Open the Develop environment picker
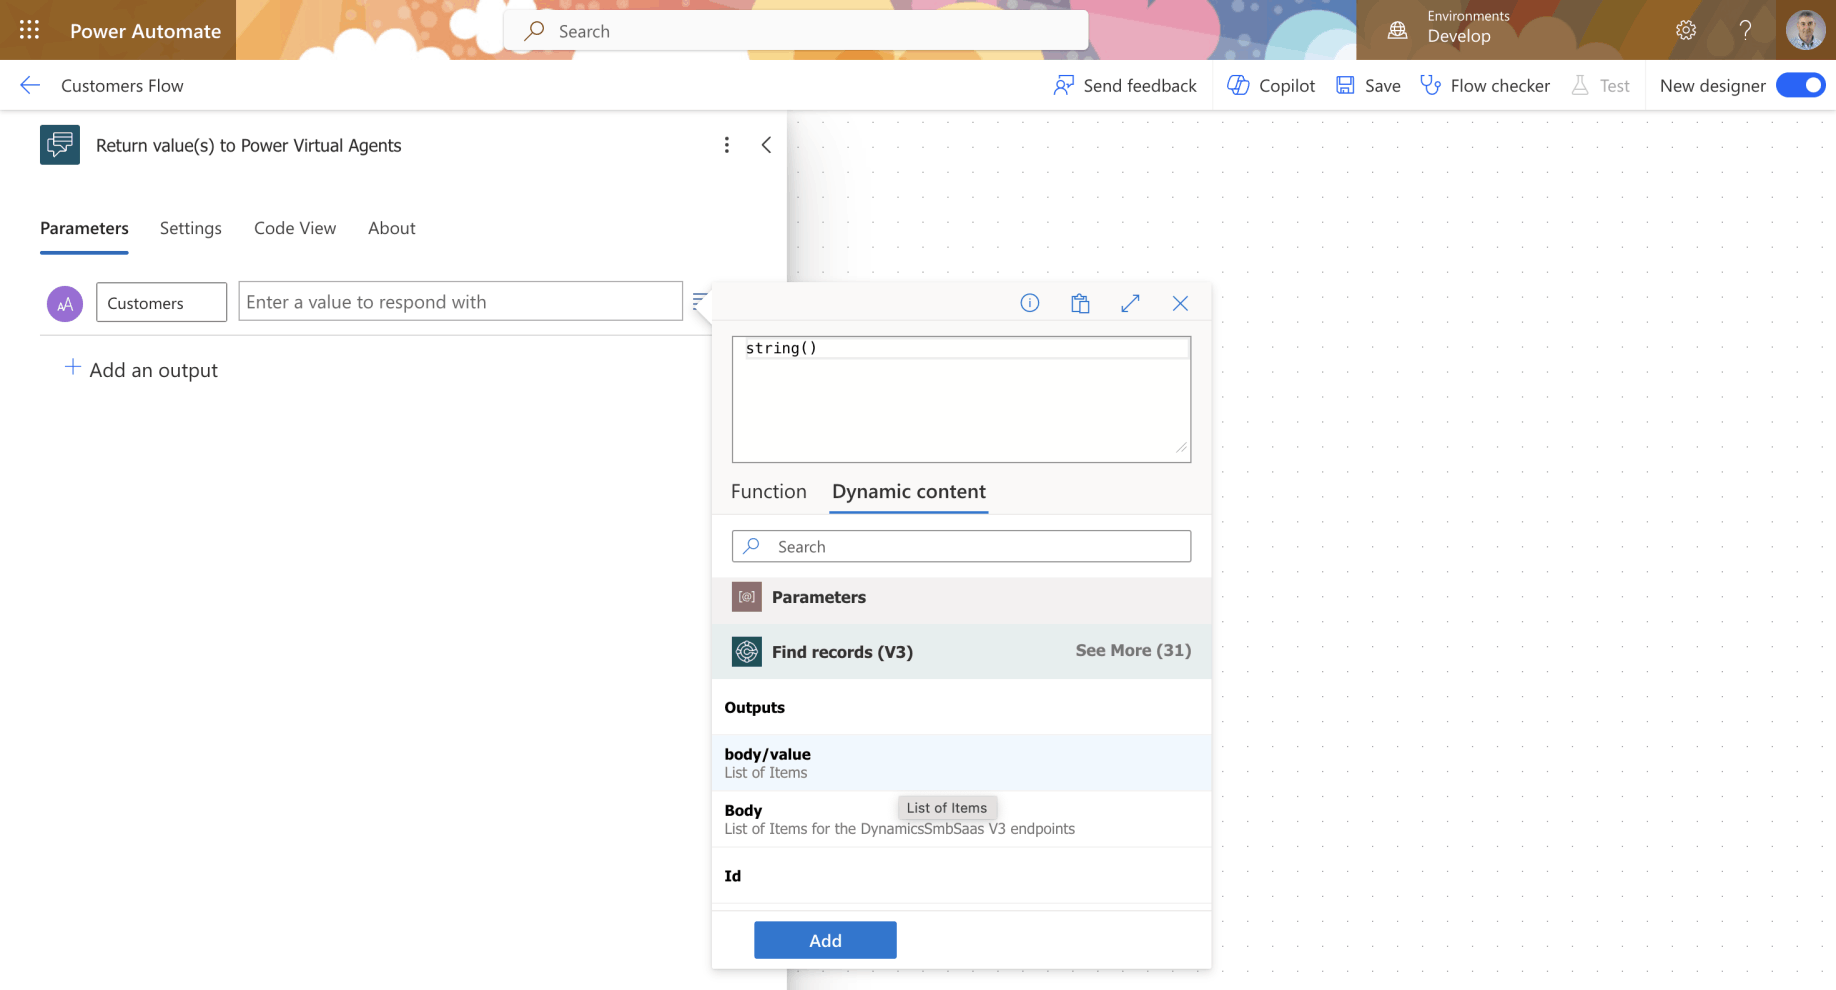The width and height of the screenshot is (1836, 990). [x=1459, y=36]
